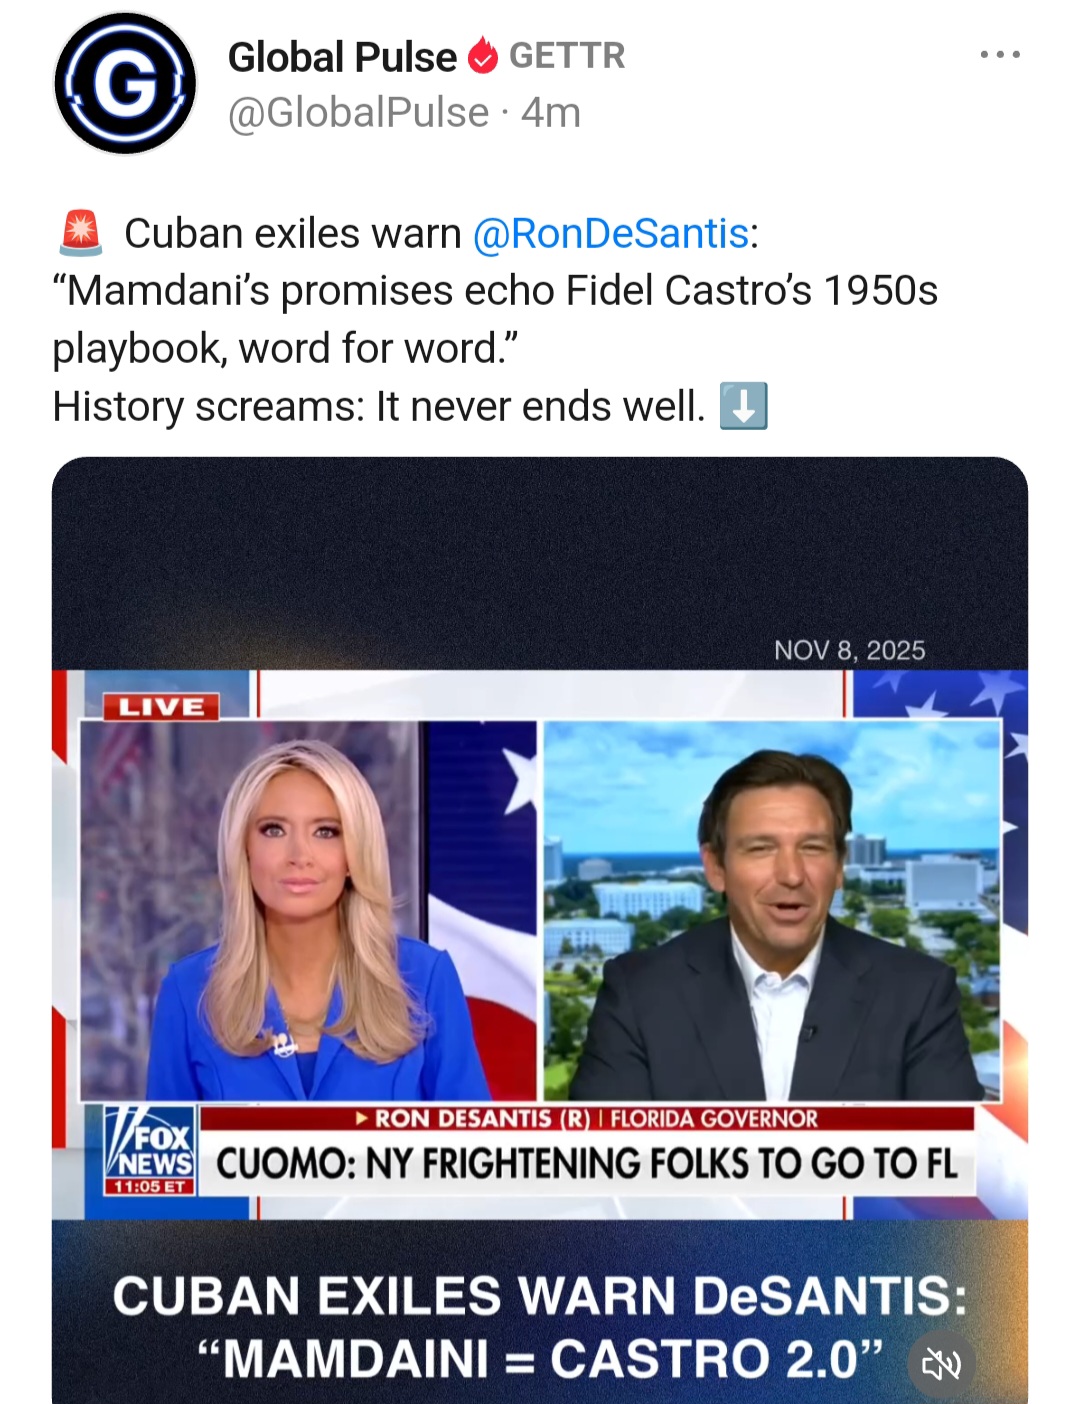Click the LIVE badge in the video
Screen dimensions: 1080x1404
[162, 707]
